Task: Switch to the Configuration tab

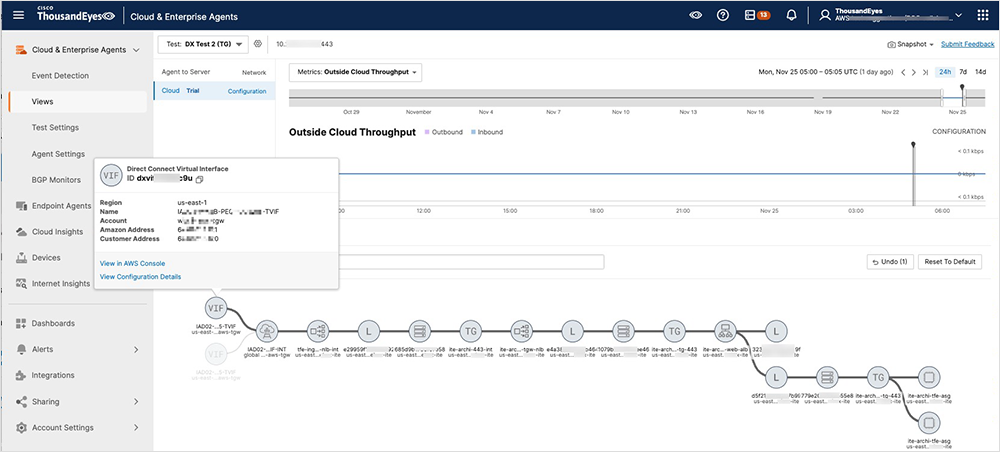Action: point(247,91)
